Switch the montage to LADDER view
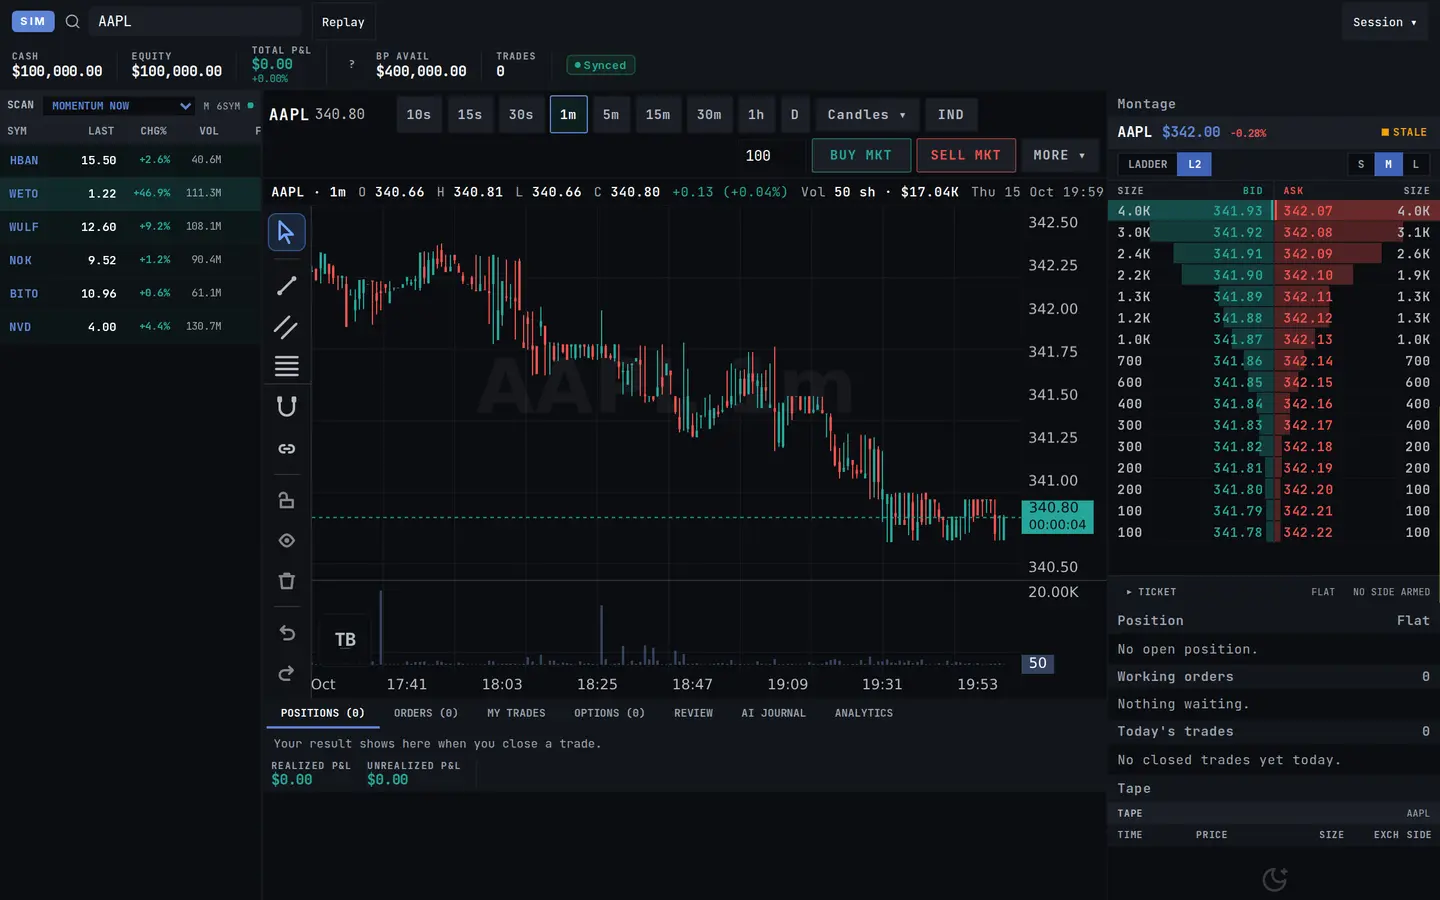The image size is (1440, 900). (1147, 164)
